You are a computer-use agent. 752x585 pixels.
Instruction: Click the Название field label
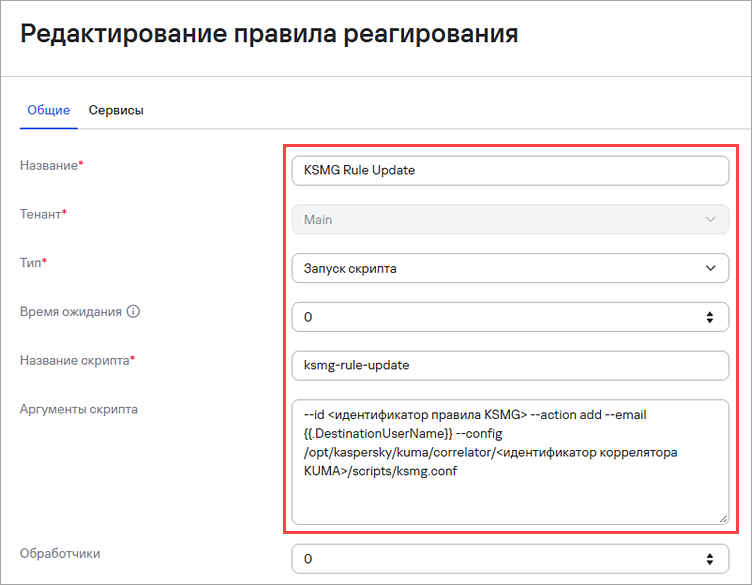click(51, 165)
